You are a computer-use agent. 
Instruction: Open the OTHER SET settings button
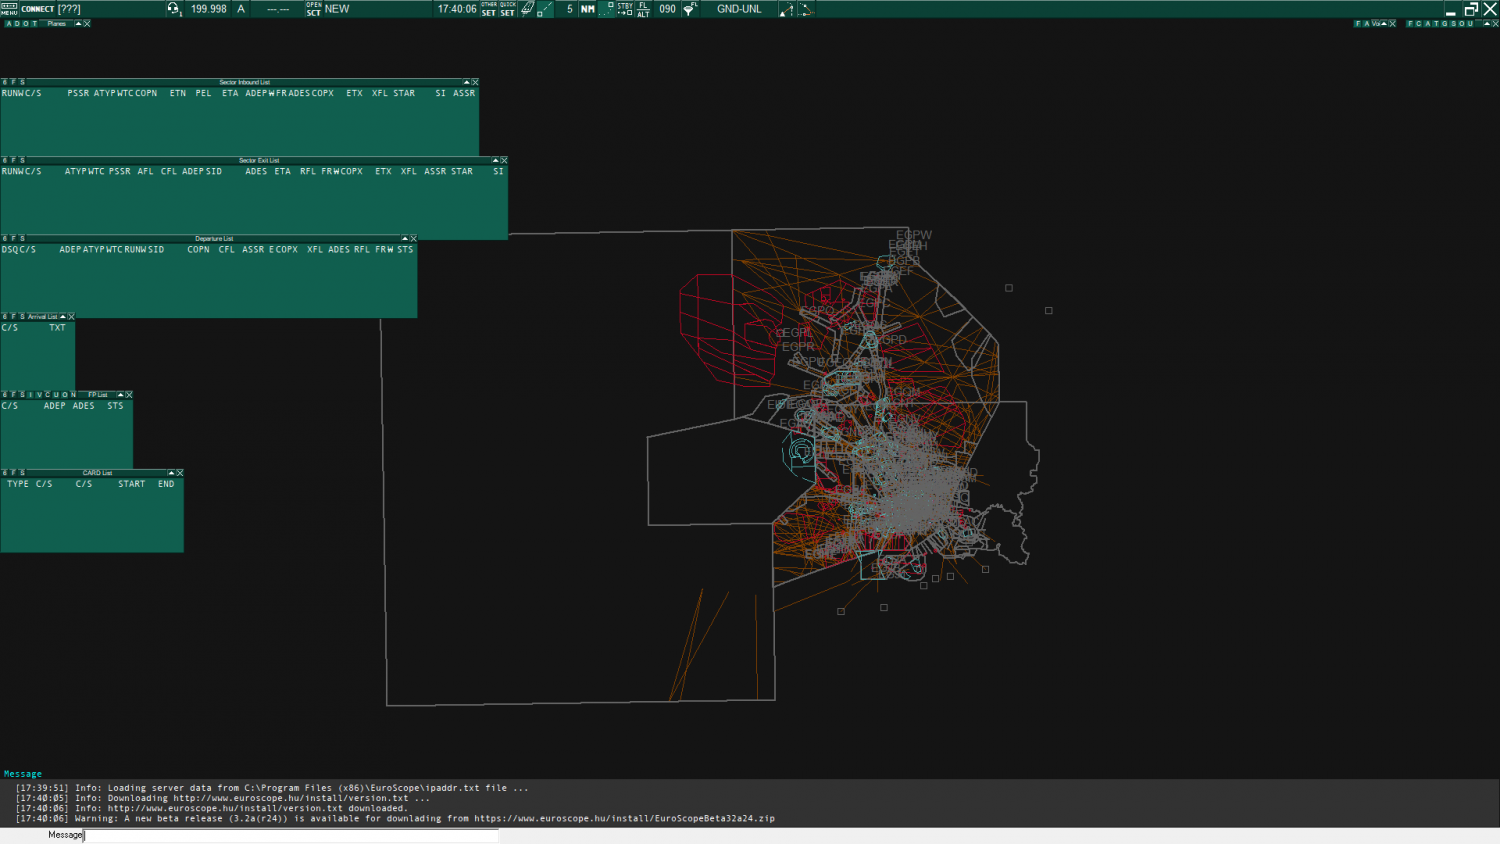(x=489, y=9)
